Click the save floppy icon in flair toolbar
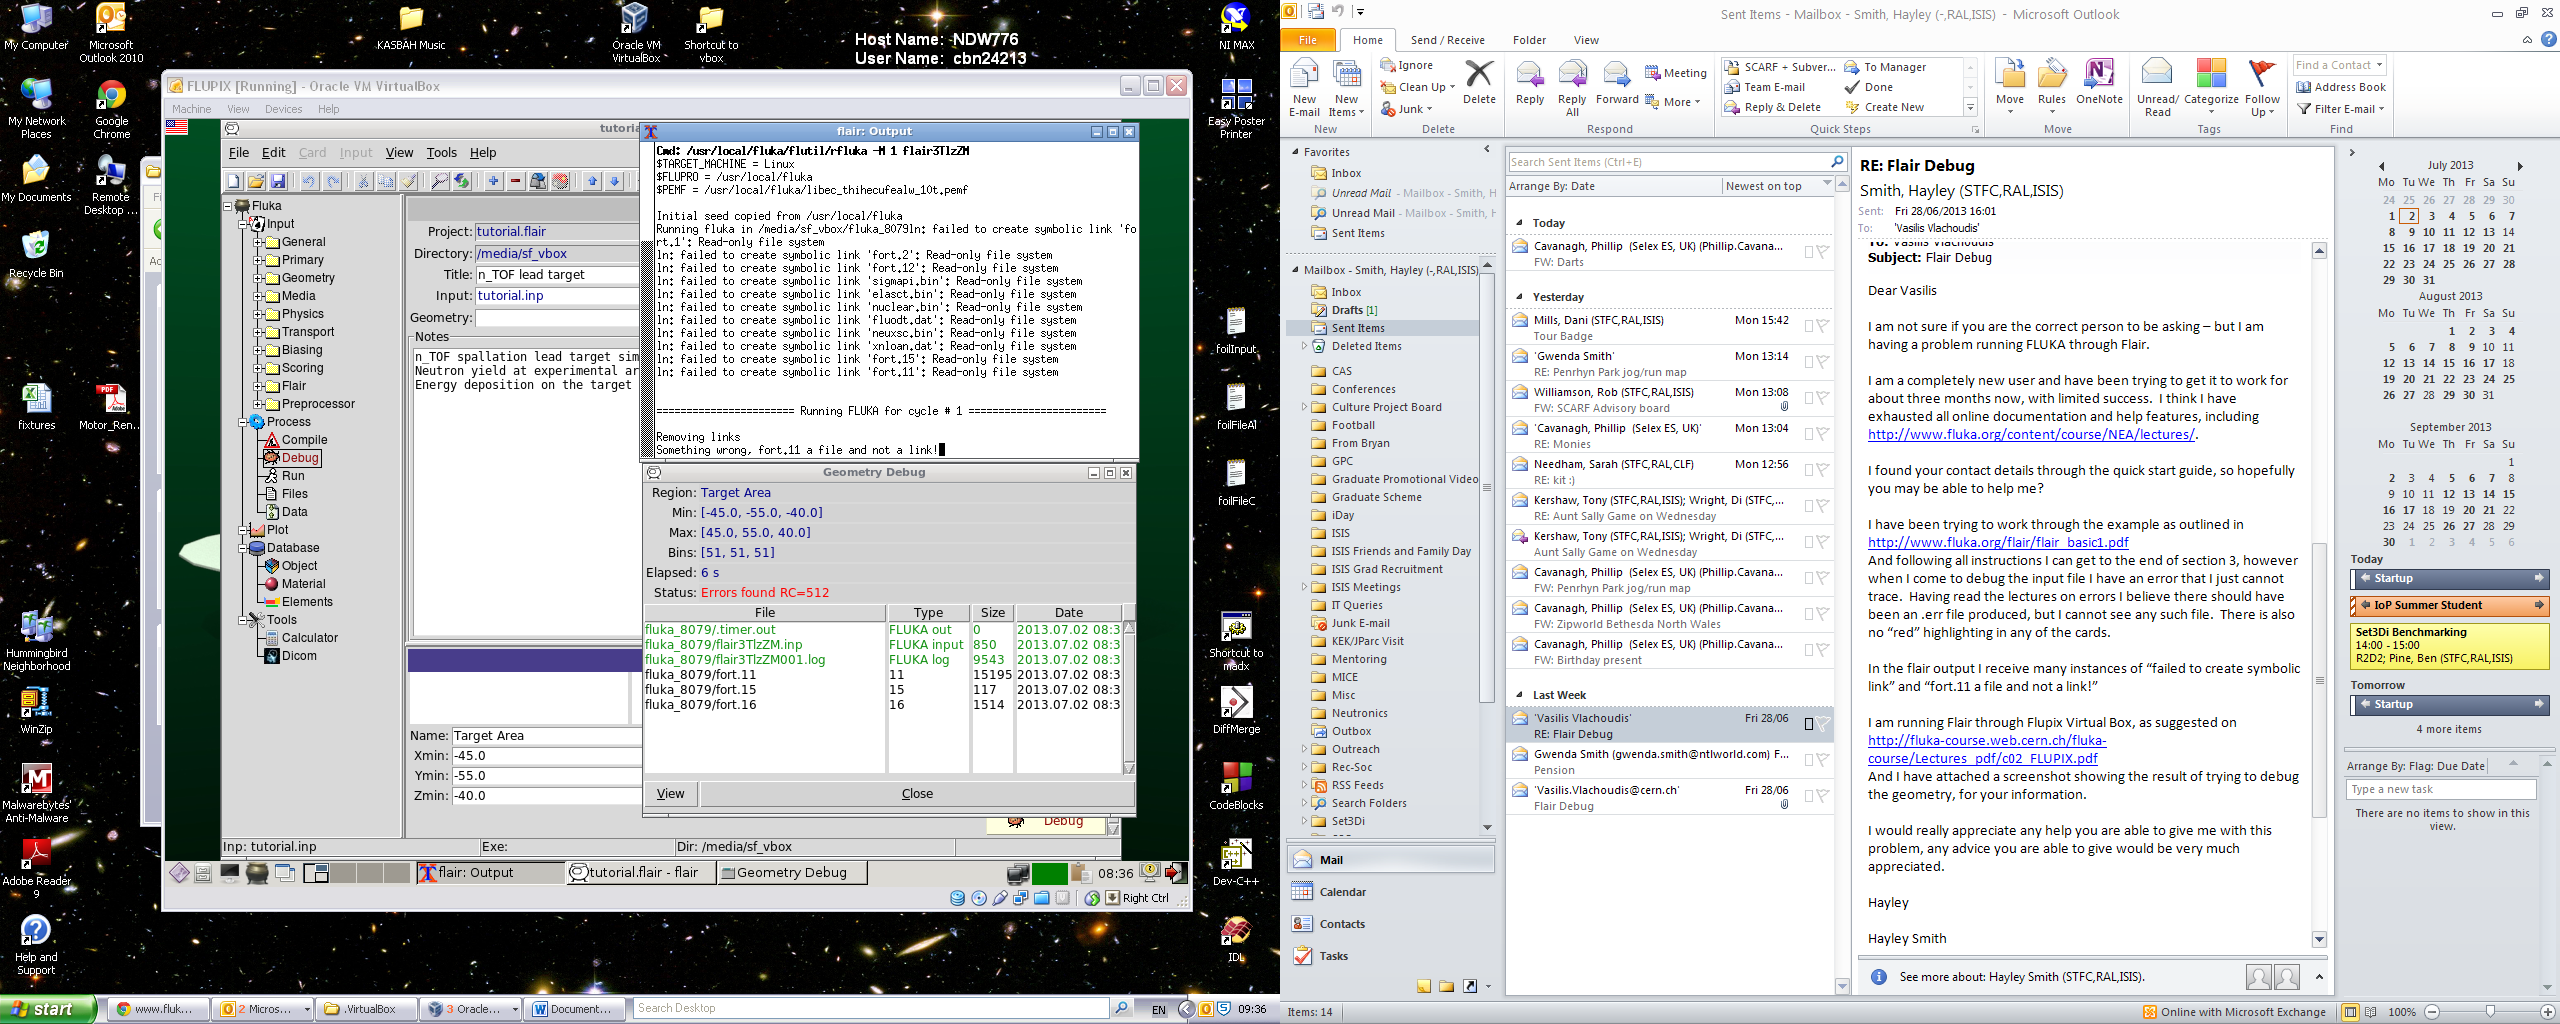2560x1024 pixels. [279, 181]
